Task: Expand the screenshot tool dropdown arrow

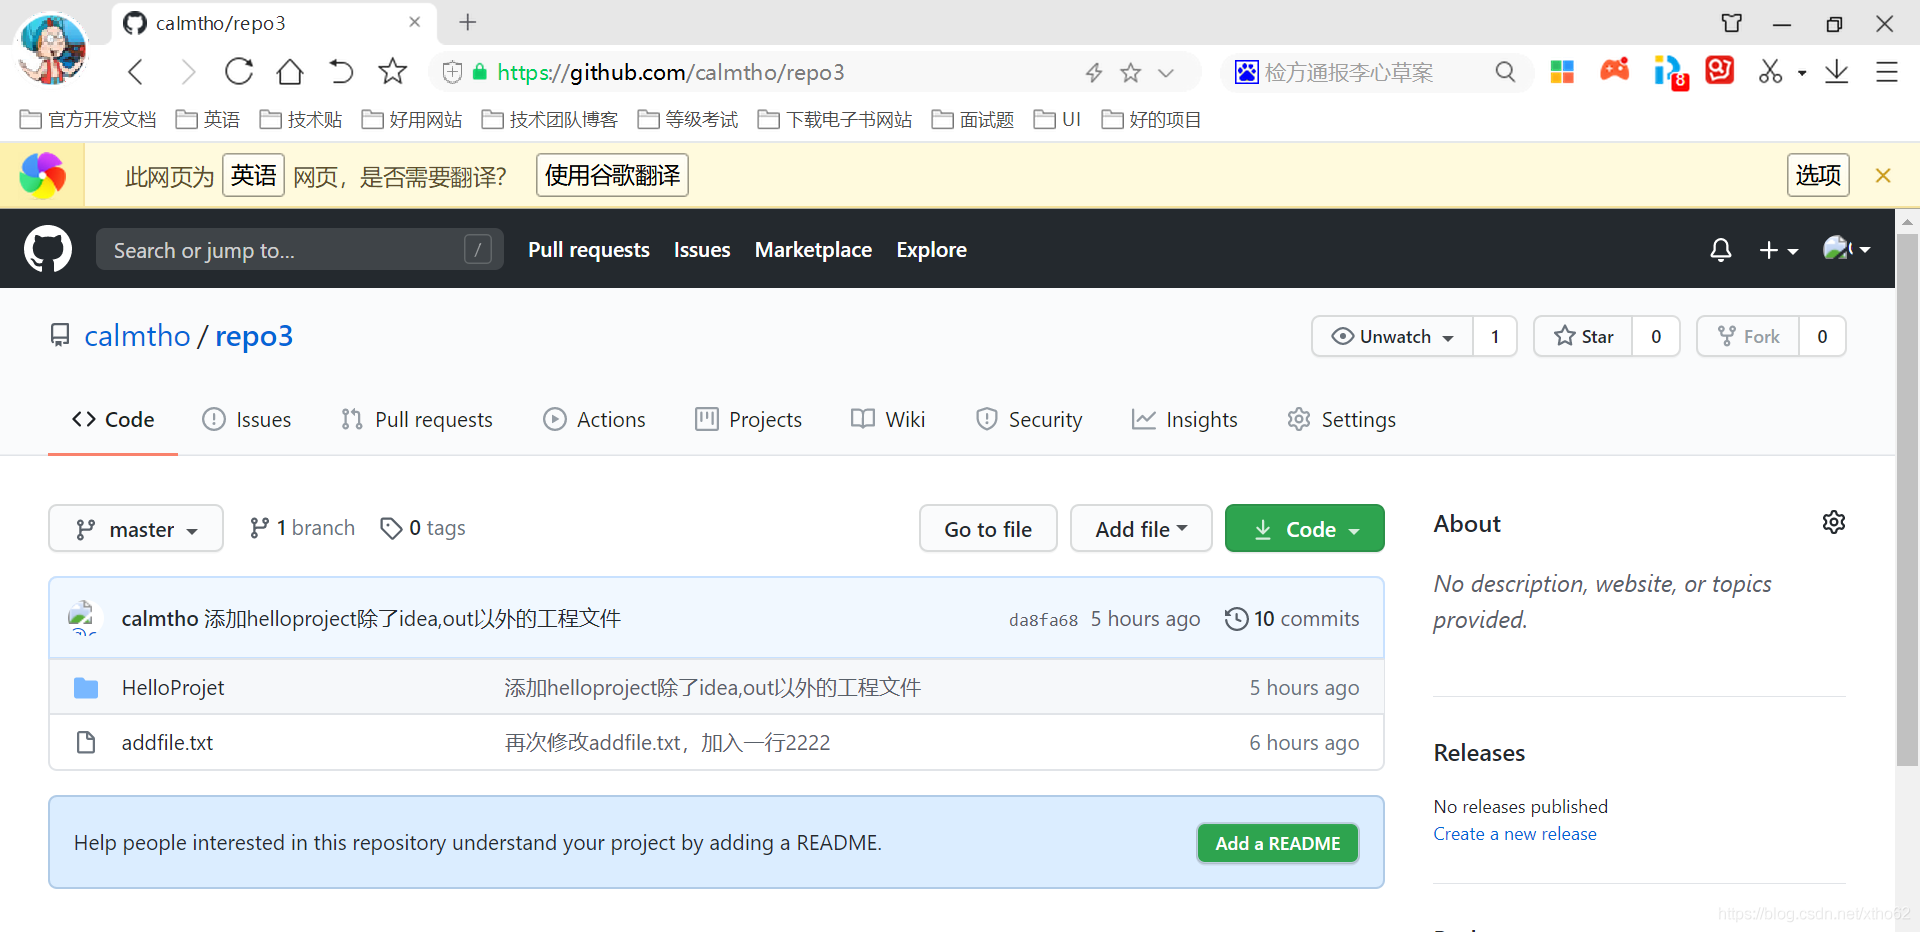Action: pos(1802,72)
